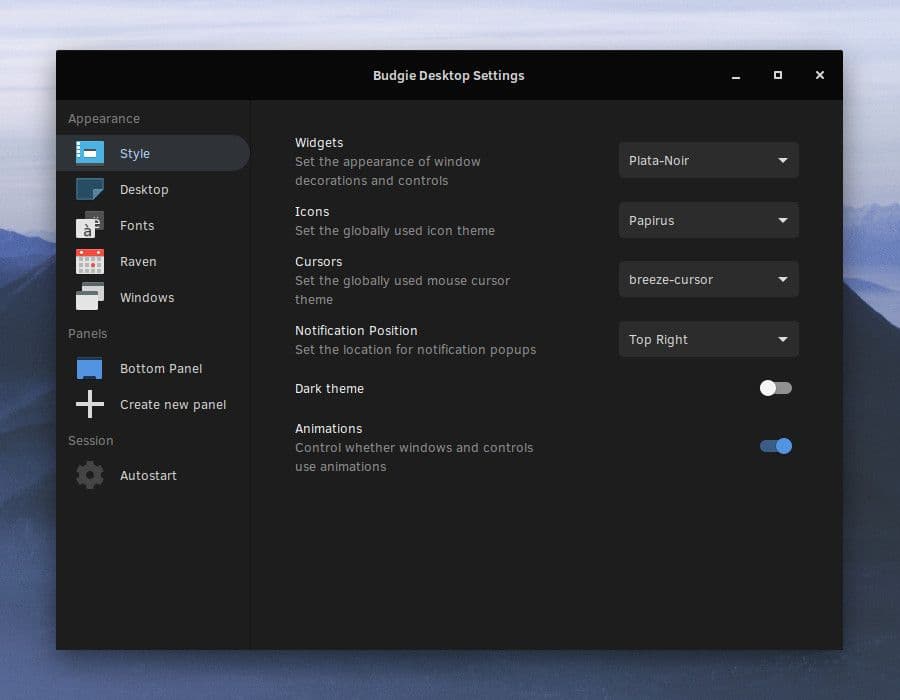Click the Windows stacked-windows icon
Image resolution: width=900 pixels, height=700 pixels.
click(x=90, y=297)
